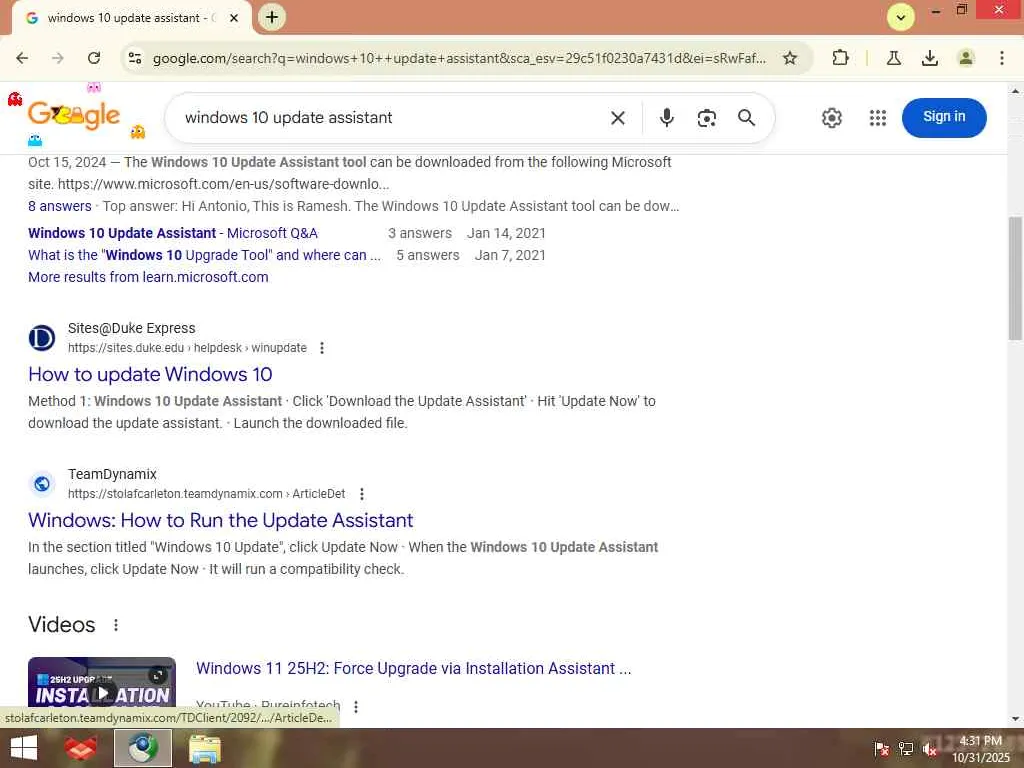Open Chrome Labs flask icon
This screenshot has height=768, width=1024.
tap(894, 58)
